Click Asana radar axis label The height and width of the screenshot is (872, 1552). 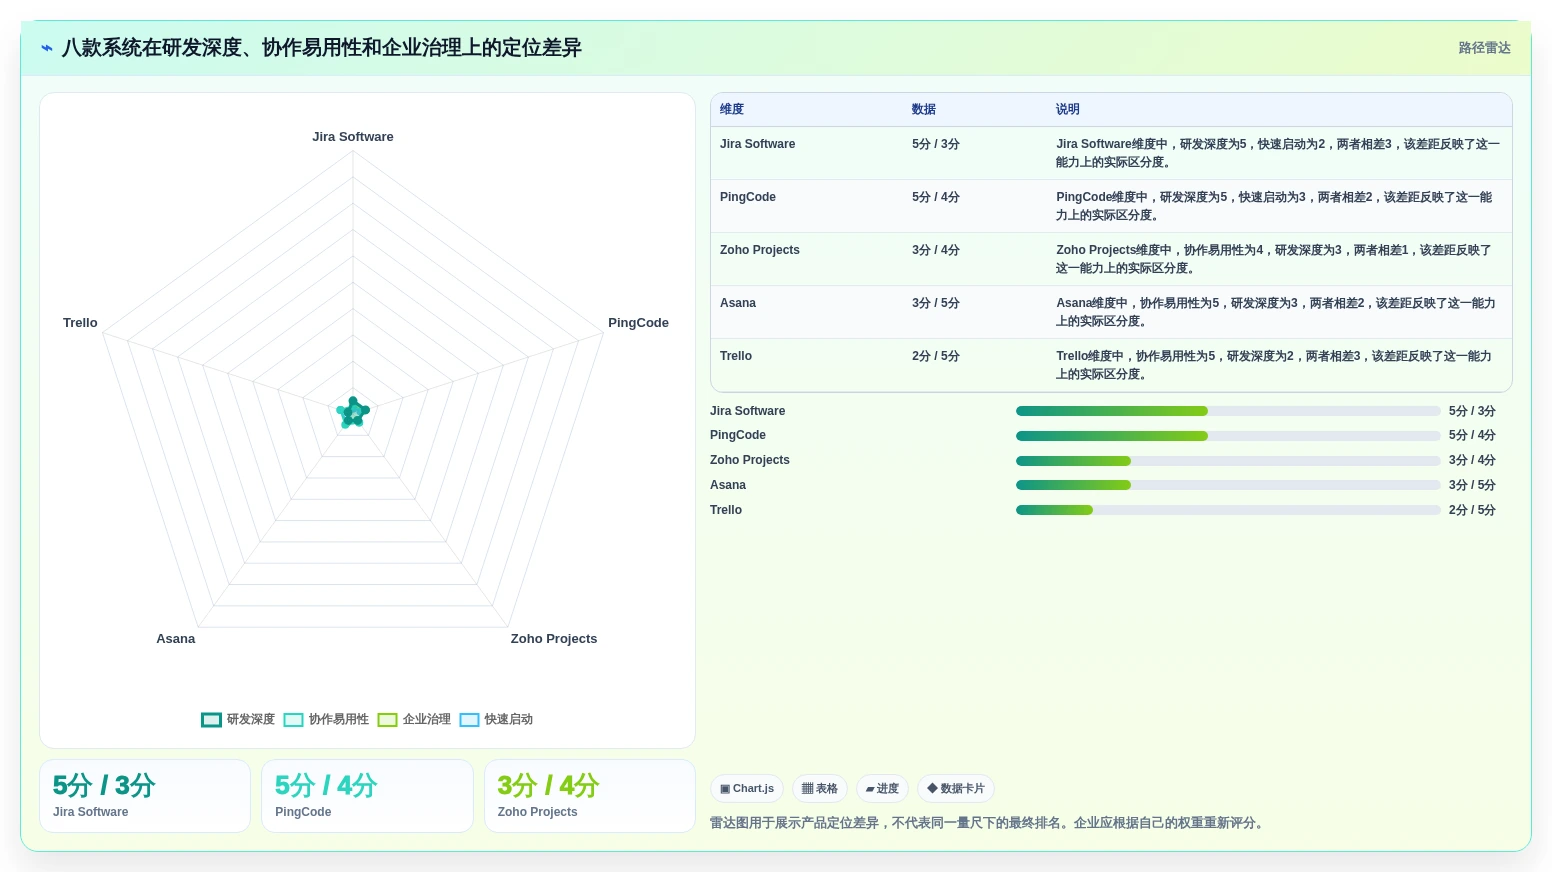[x=176, y=639]
